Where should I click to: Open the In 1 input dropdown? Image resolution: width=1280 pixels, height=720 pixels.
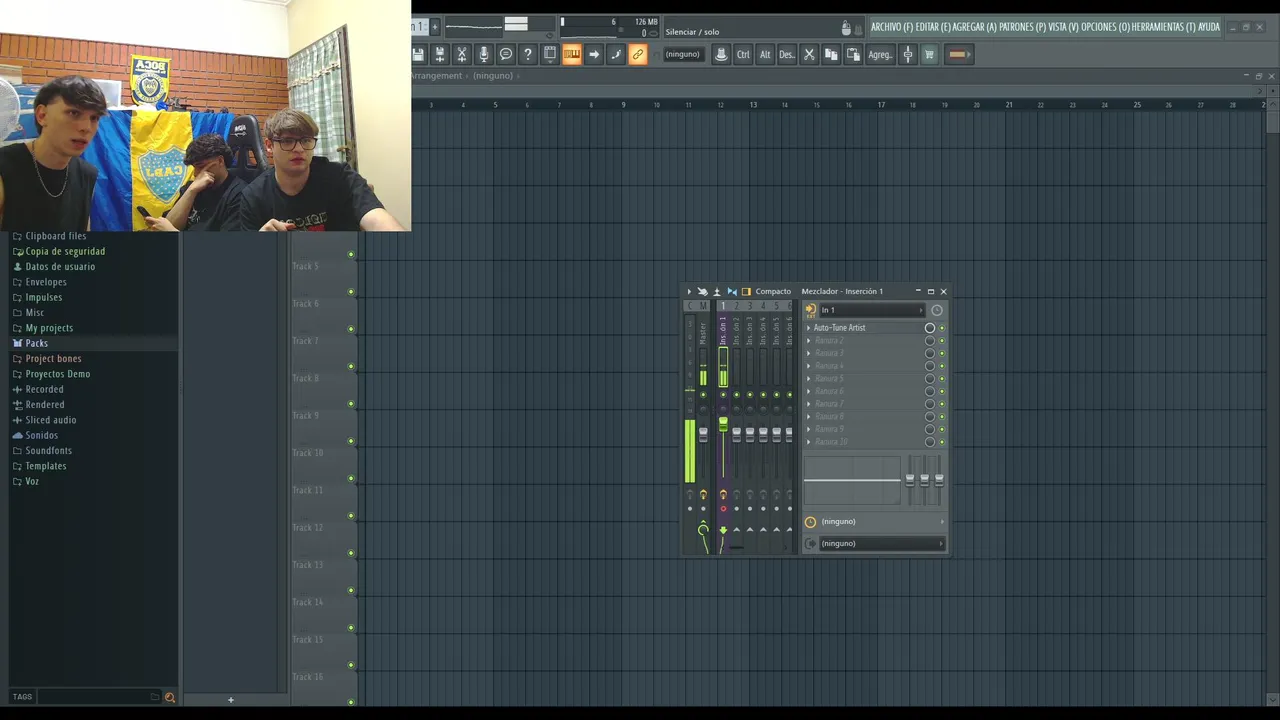(872, 310)
